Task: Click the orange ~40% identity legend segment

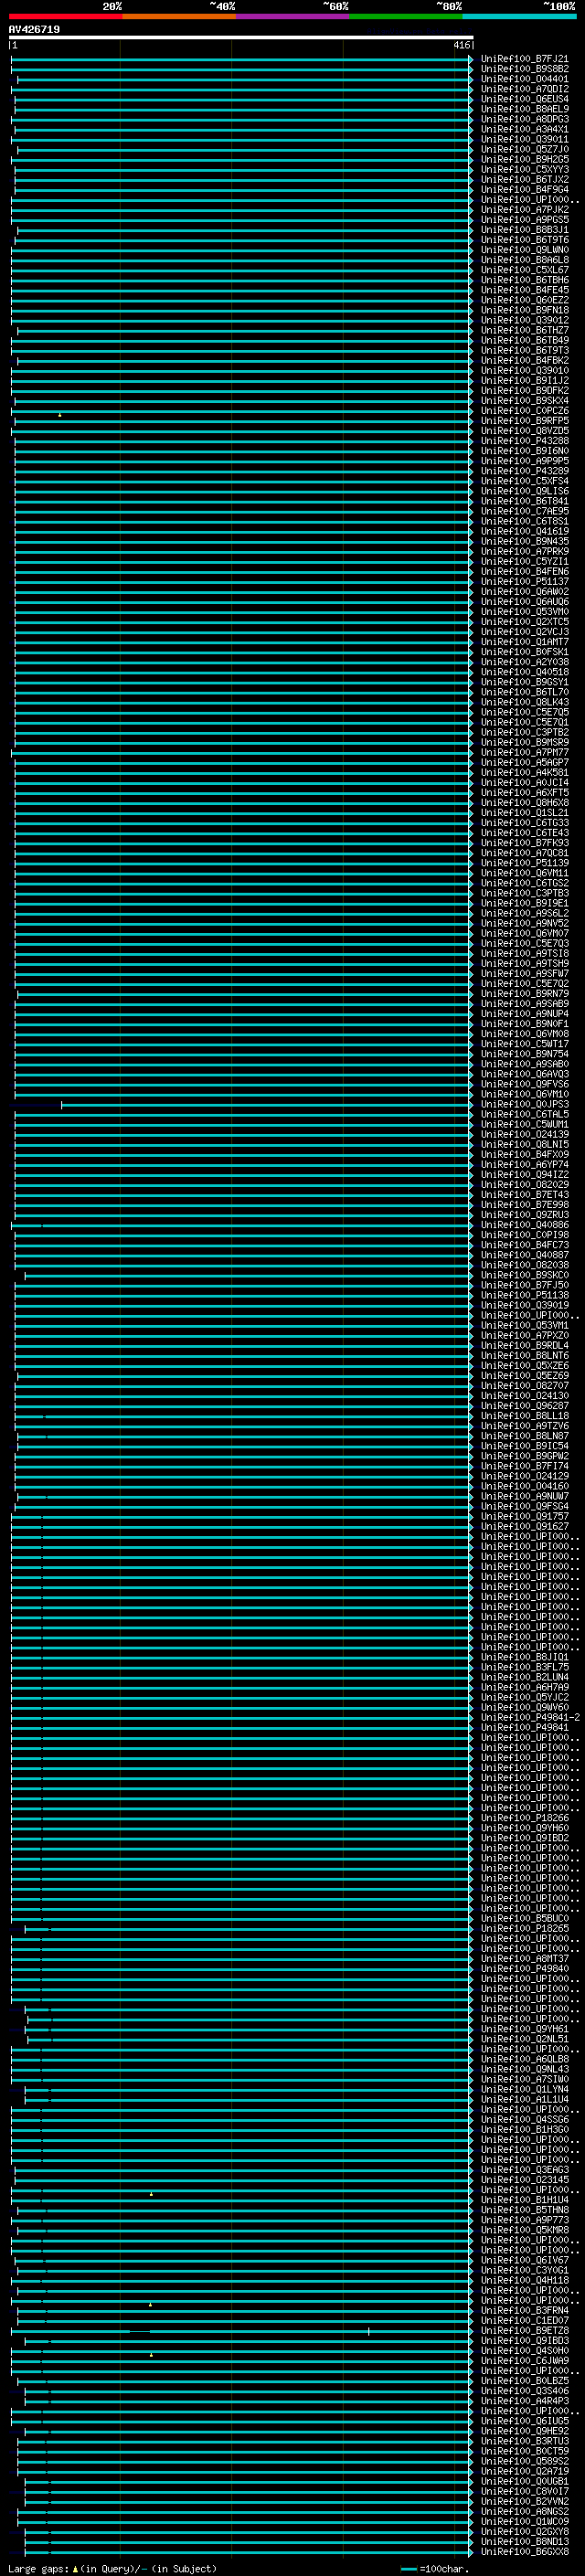Action: point(178,16)
